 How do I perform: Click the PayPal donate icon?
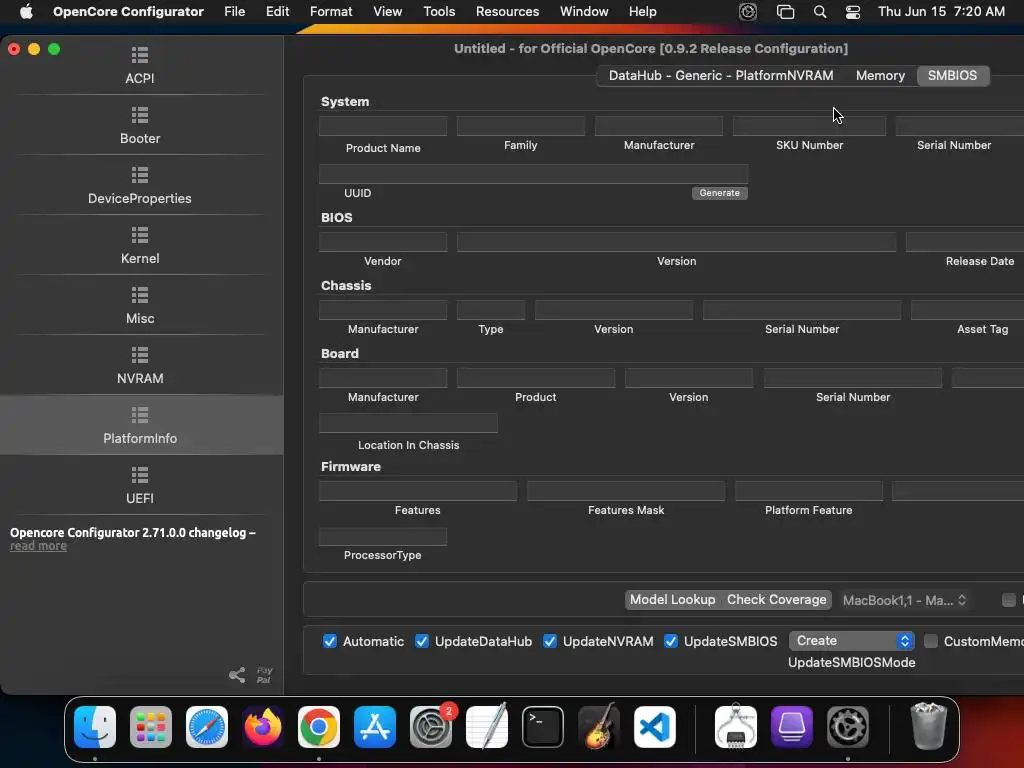click(x=264, y=675)
